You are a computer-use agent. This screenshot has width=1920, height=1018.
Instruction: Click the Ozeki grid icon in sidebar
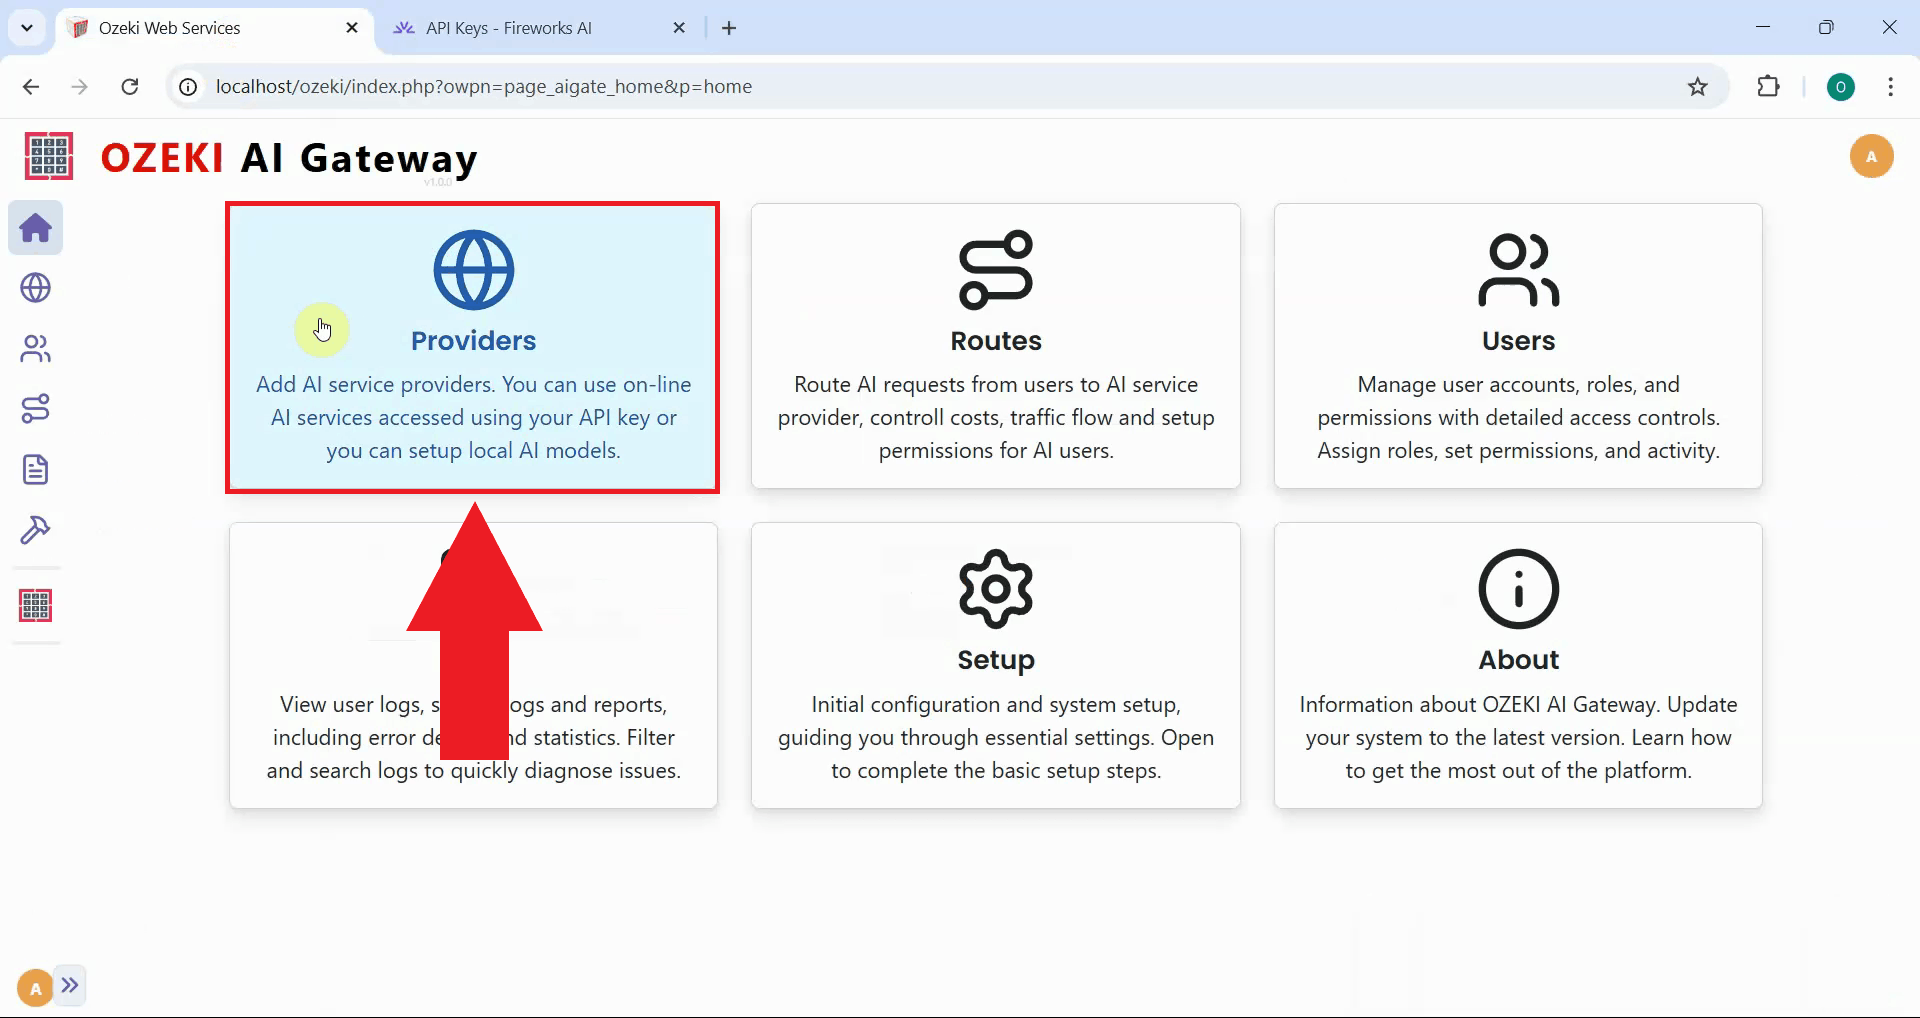pos(36,604)
